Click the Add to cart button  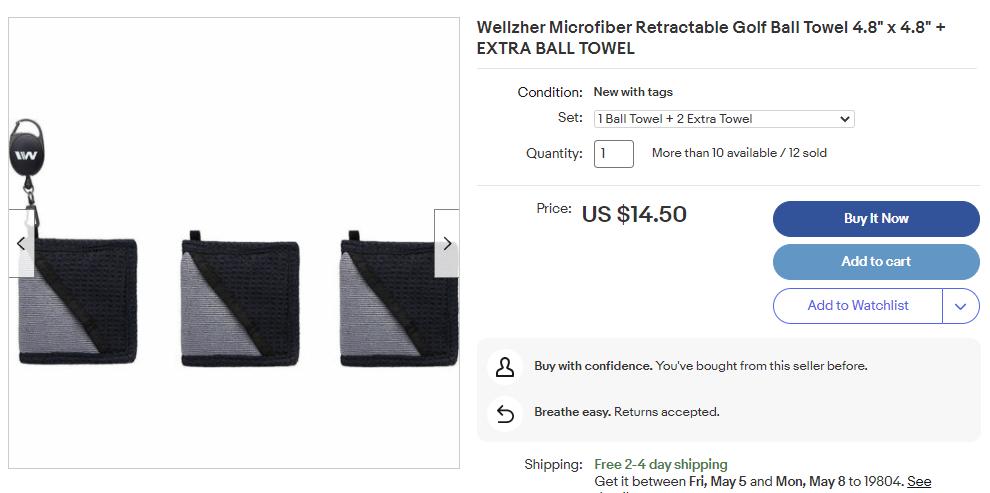pos(876,262)
